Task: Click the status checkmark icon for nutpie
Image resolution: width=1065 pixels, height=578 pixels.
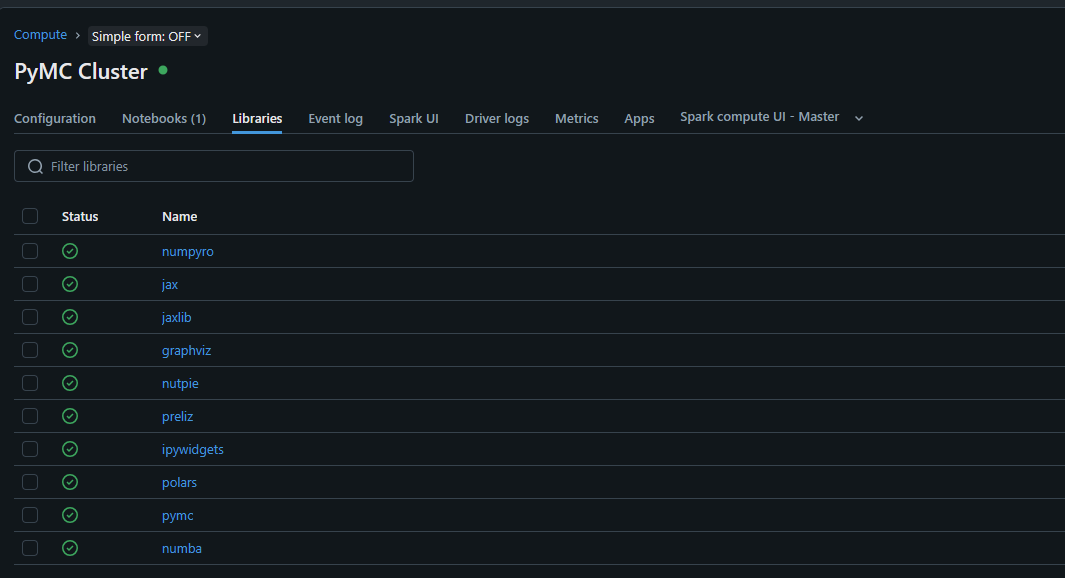Action: [70, 383]
